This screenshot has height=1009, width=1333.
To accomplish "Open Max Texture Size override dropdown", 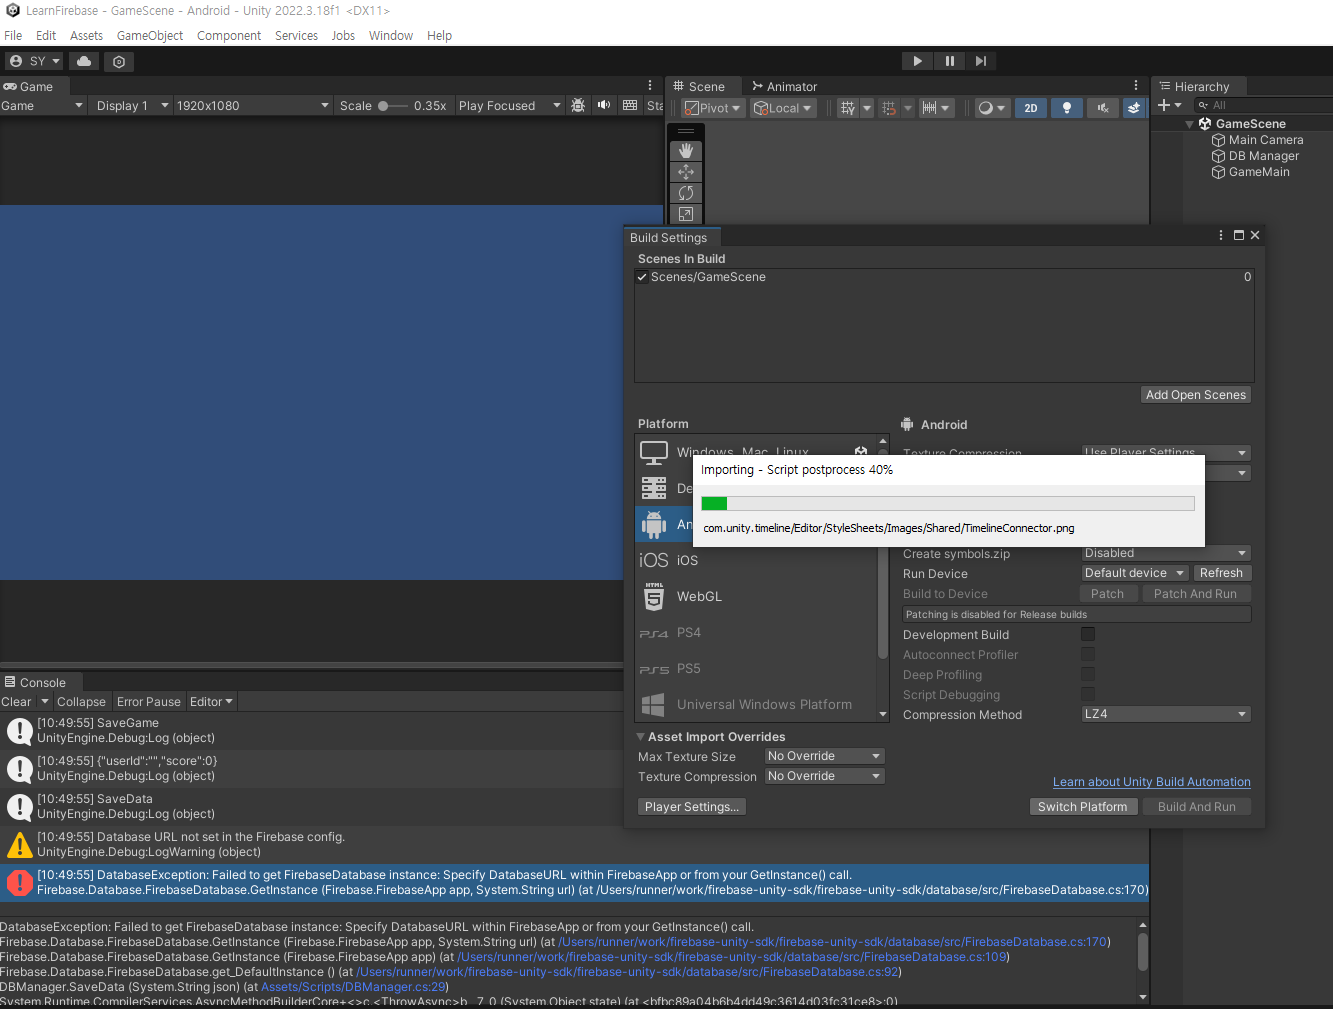I will click(825, 756).
